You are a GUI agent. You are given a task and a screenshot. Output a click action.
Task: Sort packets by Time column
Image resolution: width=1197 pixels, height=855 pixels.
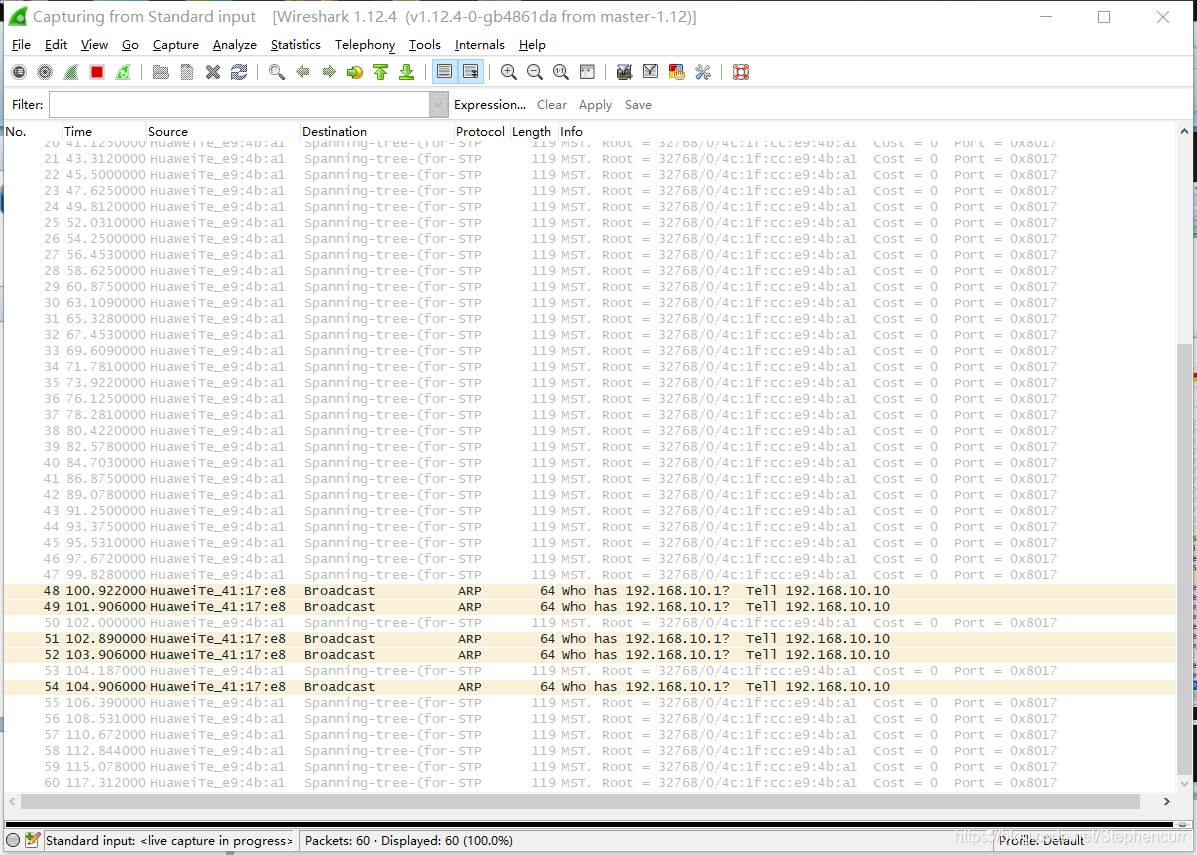point(104,131)
